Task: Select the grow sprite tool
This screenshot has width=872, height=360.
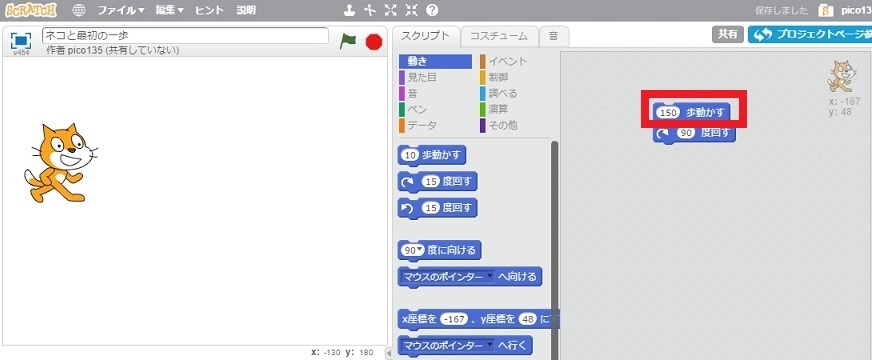Action: (390, 10)
